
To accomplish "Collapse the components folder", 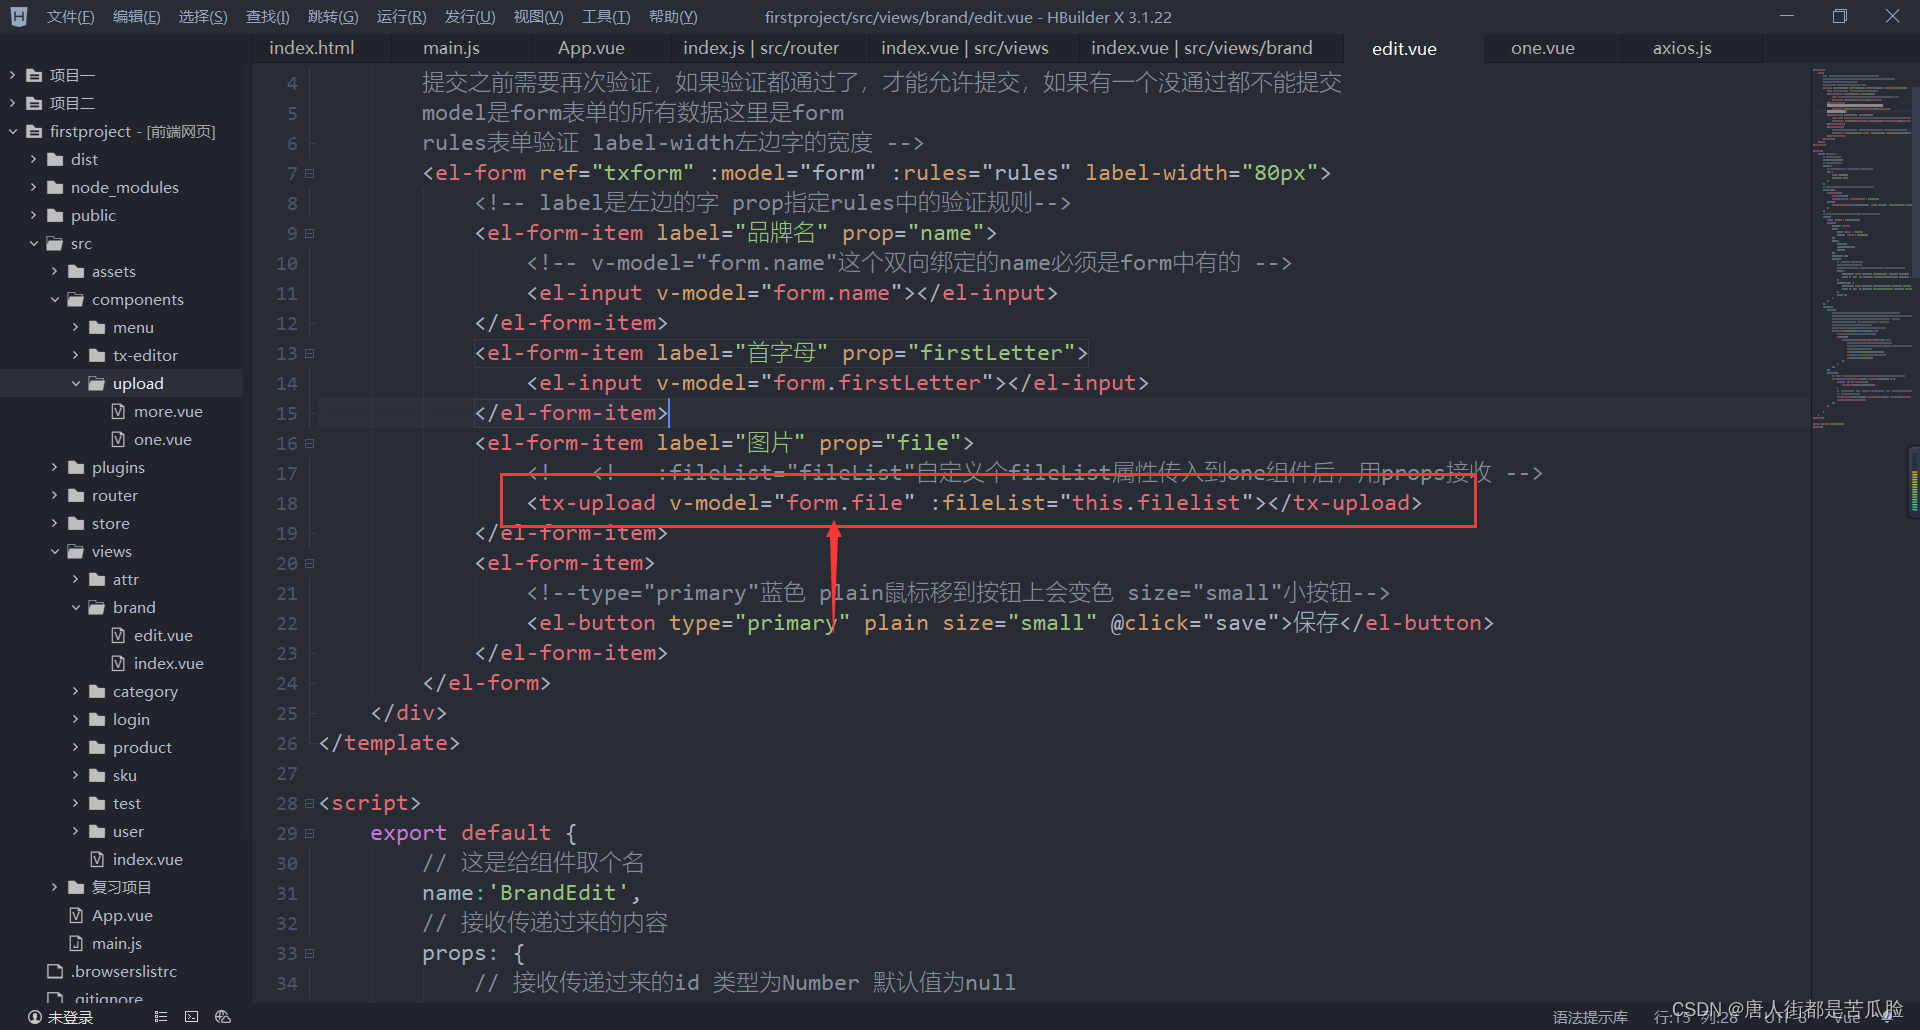I will point(54,299).
